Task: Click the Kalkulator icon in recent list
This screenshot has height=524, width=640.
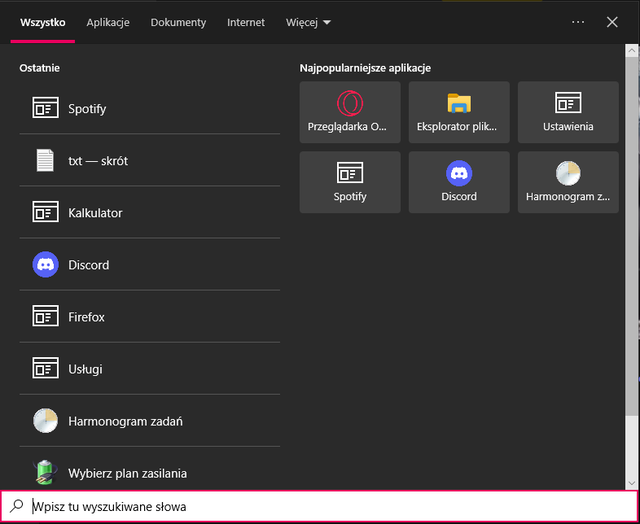Action: 45,212
